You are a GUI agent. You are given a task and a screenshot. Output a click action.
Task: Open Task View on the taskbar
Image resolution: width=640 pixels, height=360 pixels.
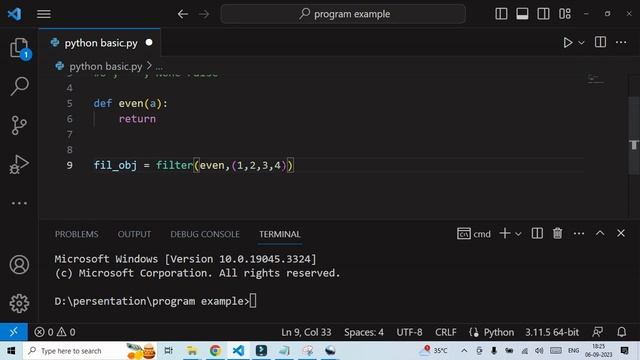(168, 351)
